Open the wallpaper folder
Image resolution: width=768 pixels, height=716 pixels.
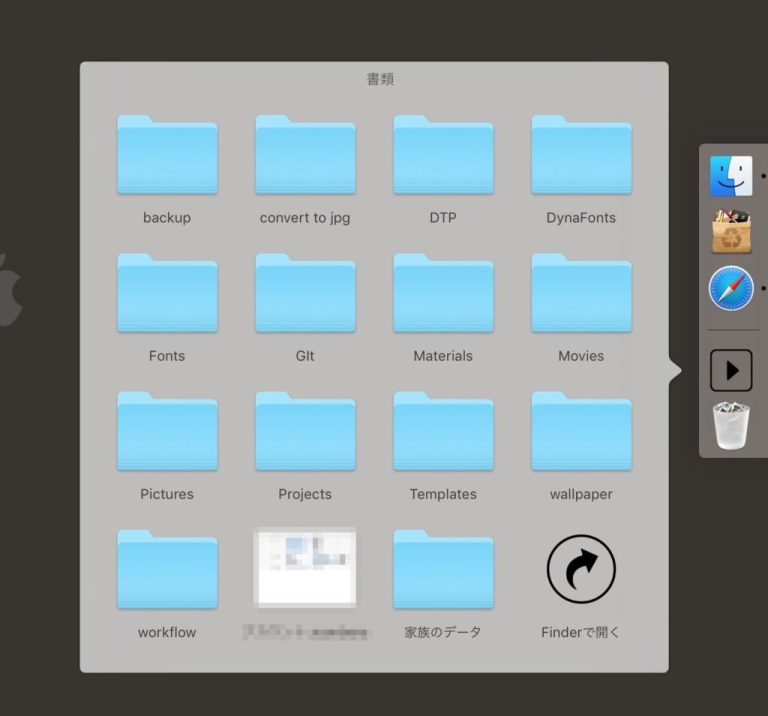(581, 432)
